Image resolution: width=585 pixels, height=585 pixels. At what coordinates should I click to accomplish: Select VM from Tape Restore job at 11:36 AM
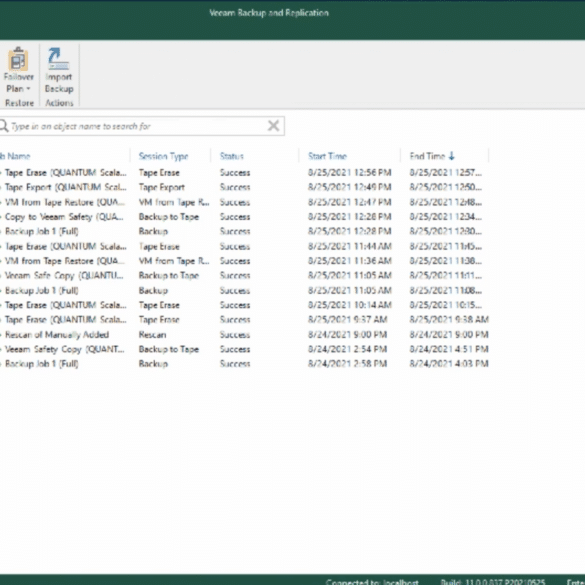[x=244, y=261]
